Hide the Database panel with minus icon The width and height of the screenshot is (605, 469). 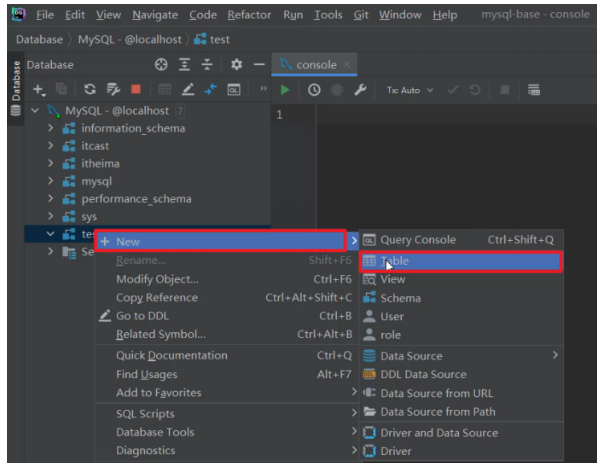pos(259,64)
